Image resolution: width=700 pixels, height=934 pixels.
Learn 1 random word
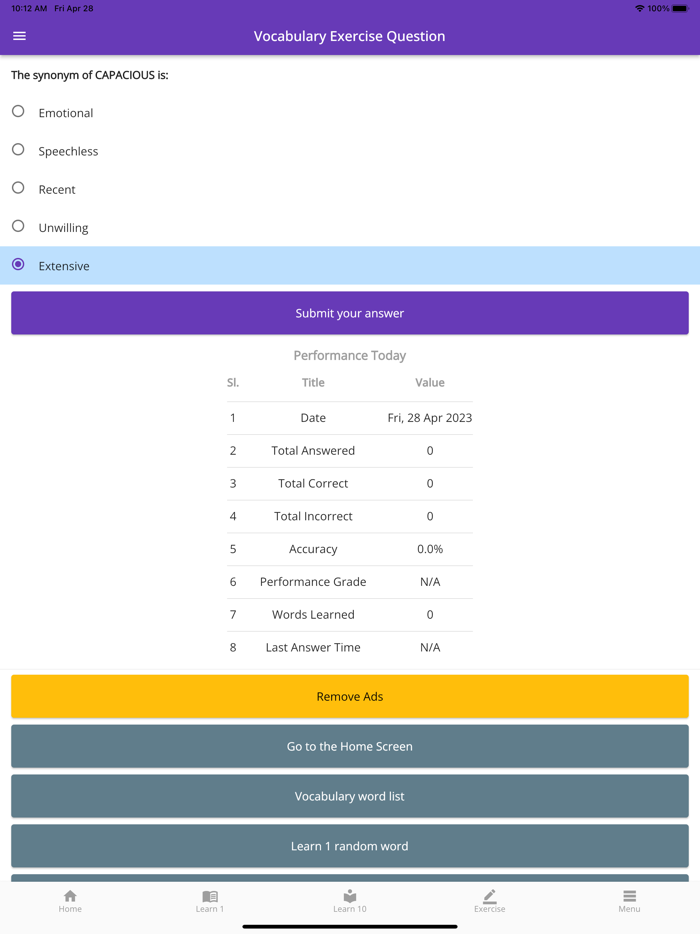[349, 845]
